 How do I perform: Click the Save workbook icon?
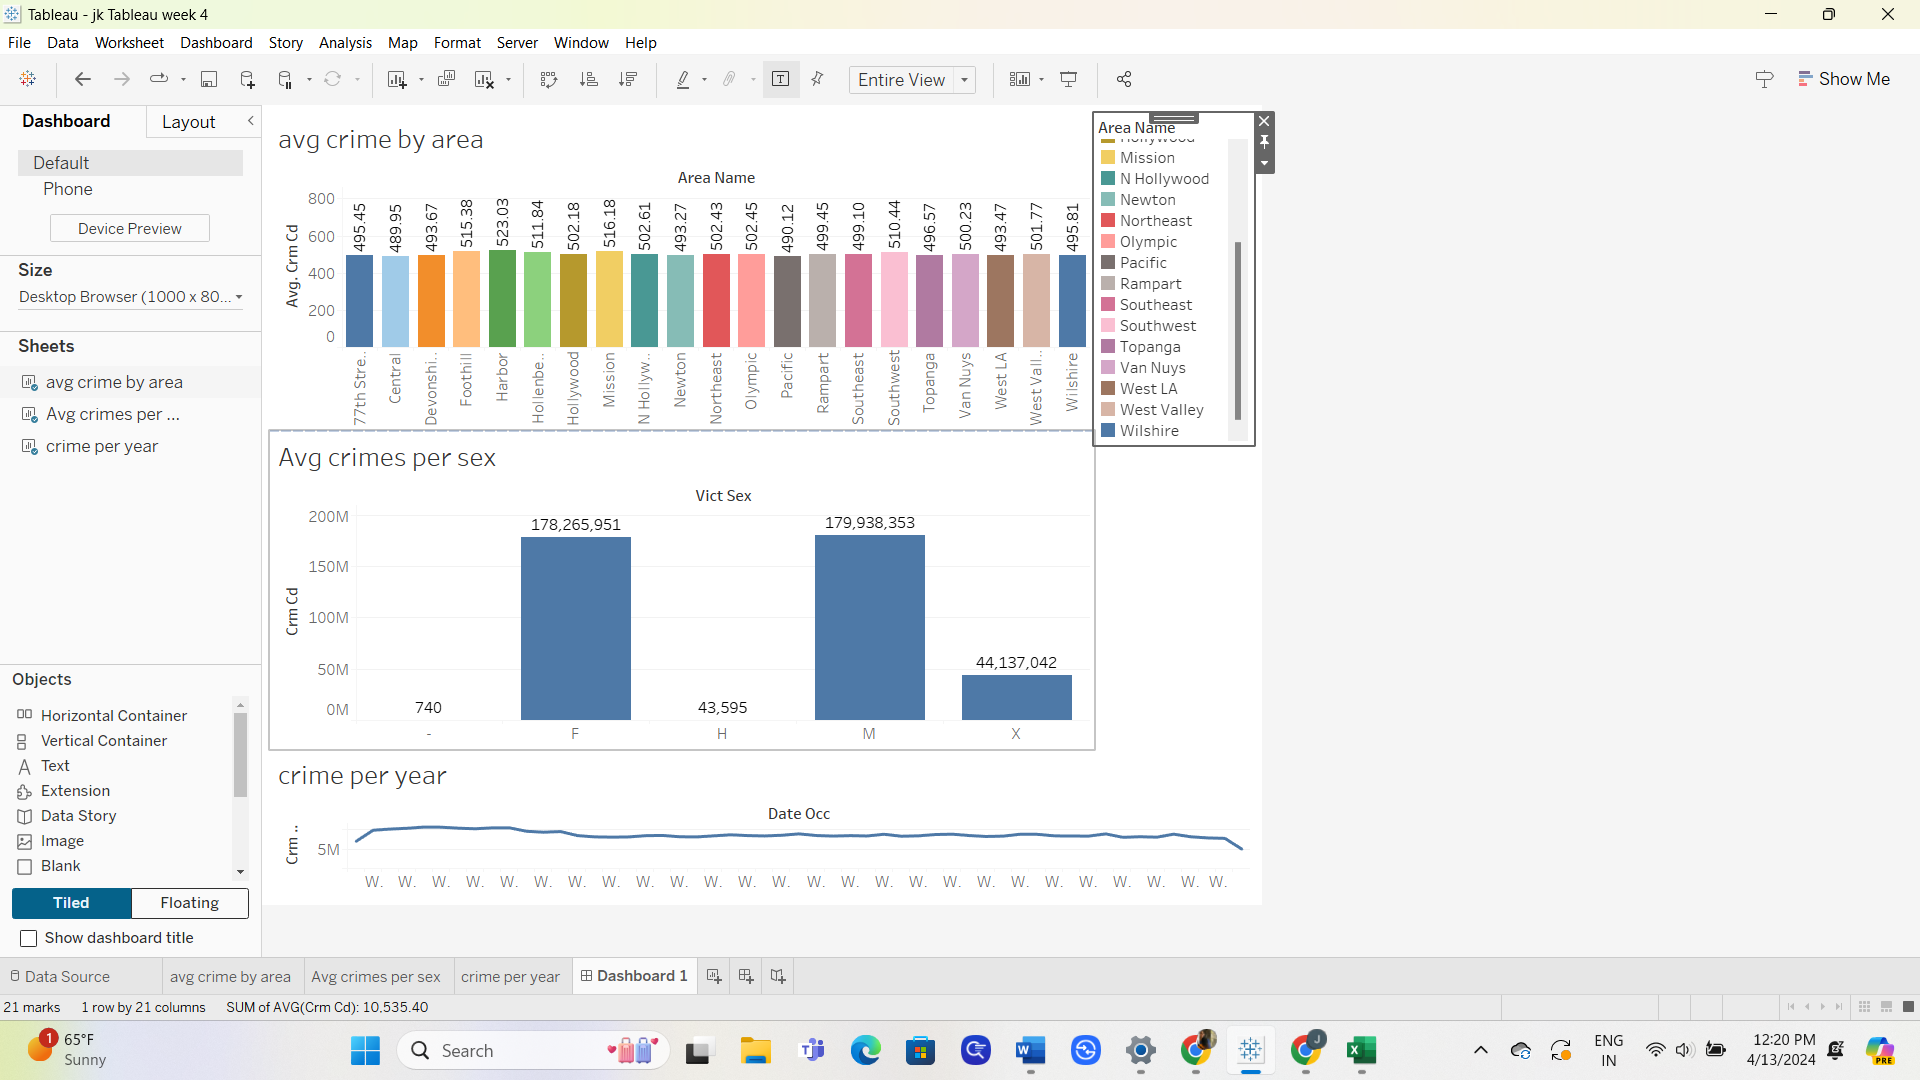tap(209, 79)
